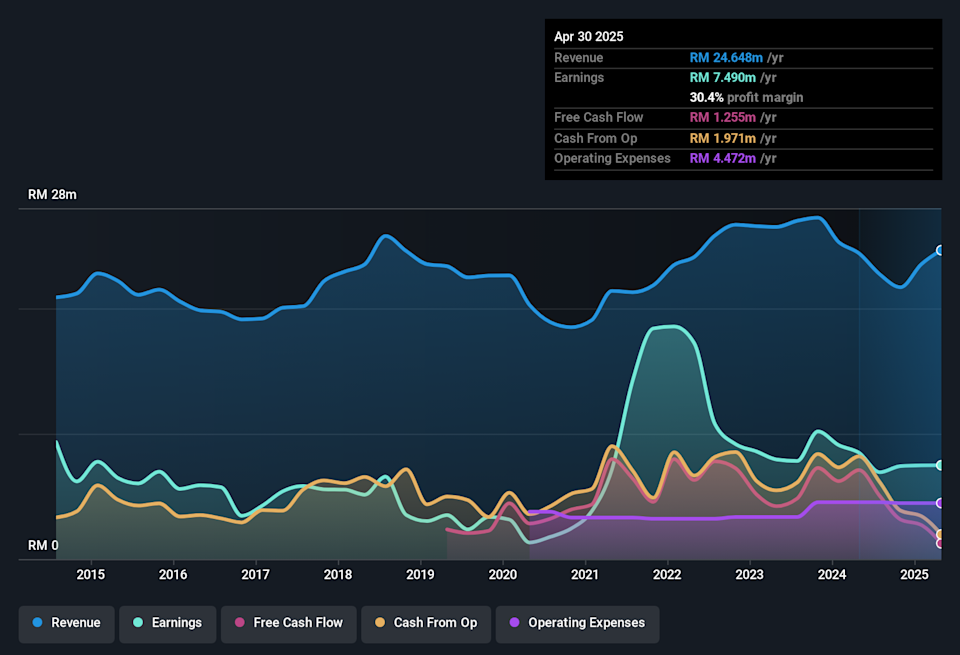Image resolution: width=960 pixels, height=655 pixels.
Task: Select the 2018 x-axis year label
Action: pos(338,574)
